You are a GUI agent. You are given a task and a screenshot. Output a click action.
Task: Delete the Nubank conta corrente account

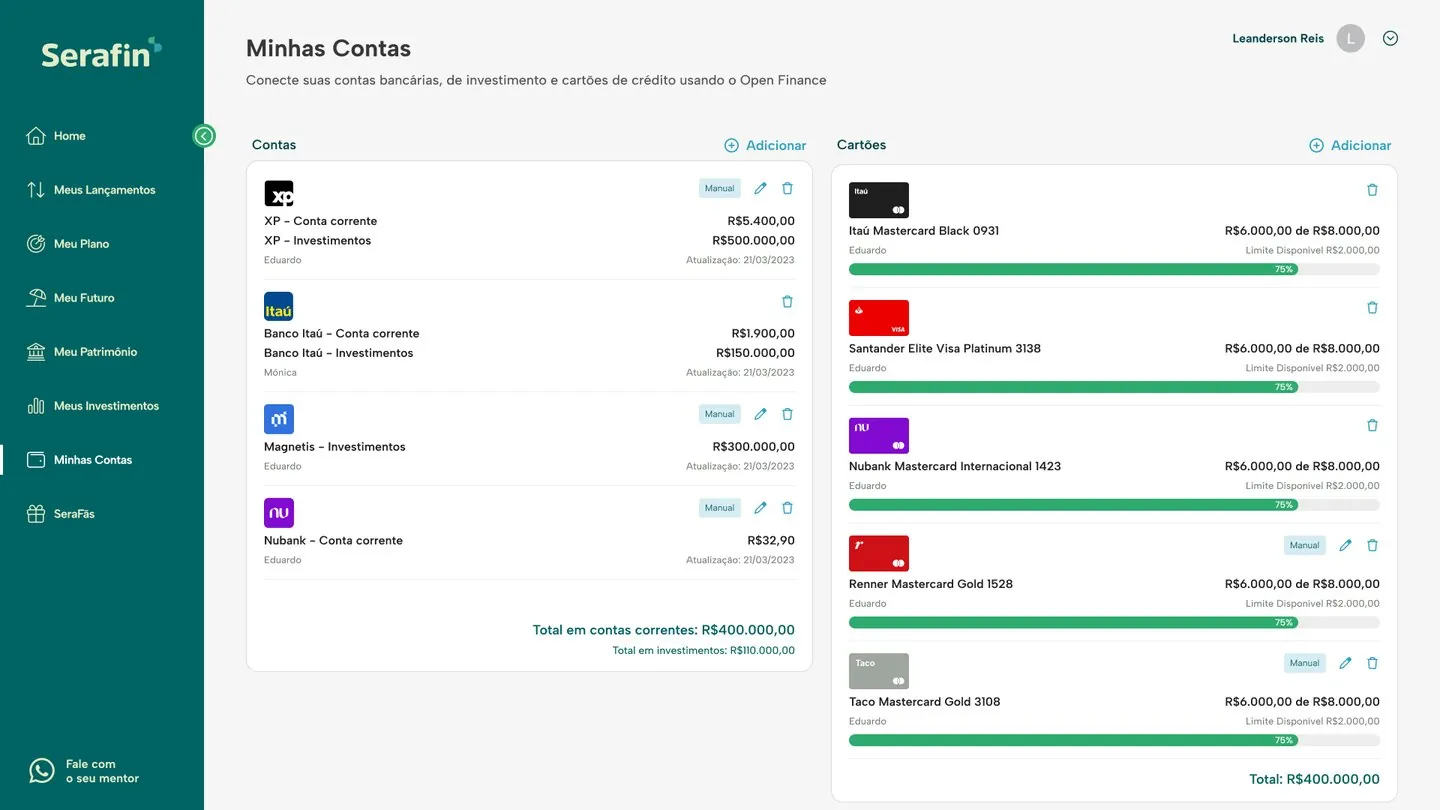tap(787, 508)
